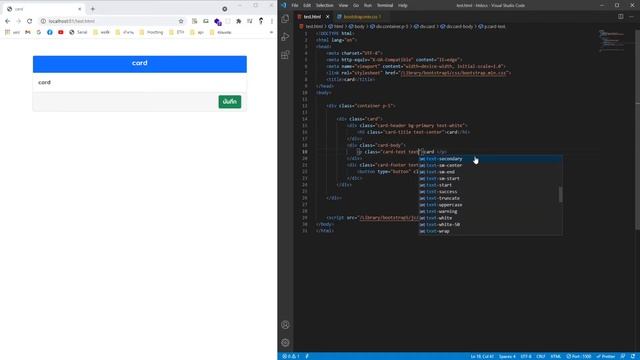
Task: Open the Chrome profile avatar
Action: [x=261, y=21]
